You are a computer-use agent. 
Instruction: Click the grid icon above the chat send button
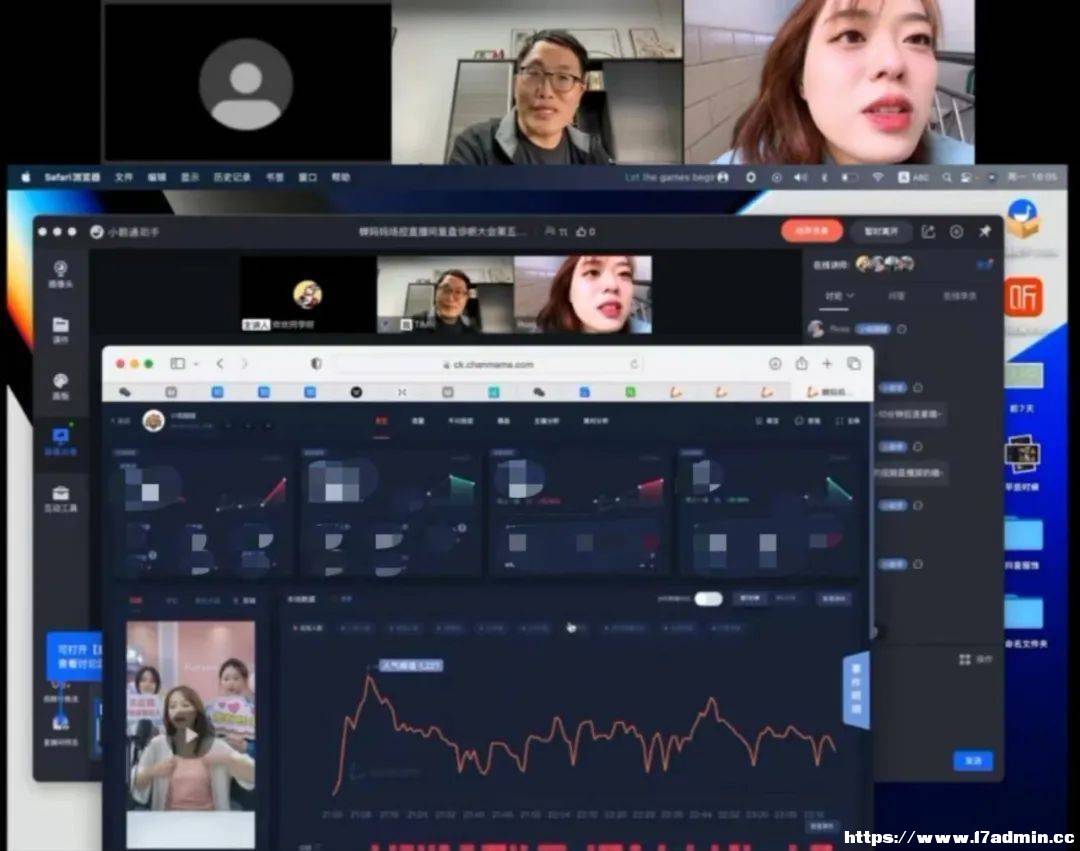965,660
